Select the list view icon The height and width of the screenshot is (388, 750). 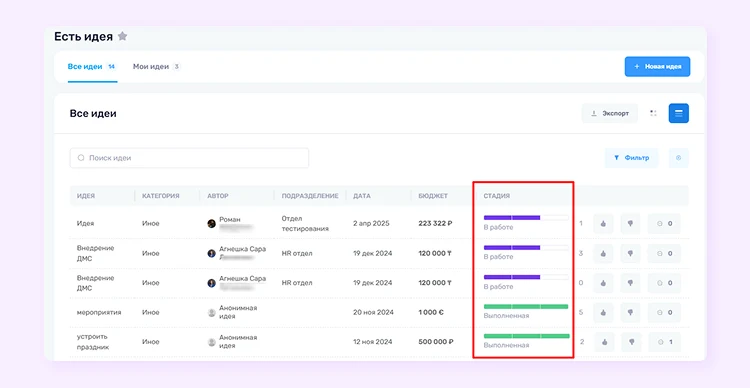pos(679,113)
